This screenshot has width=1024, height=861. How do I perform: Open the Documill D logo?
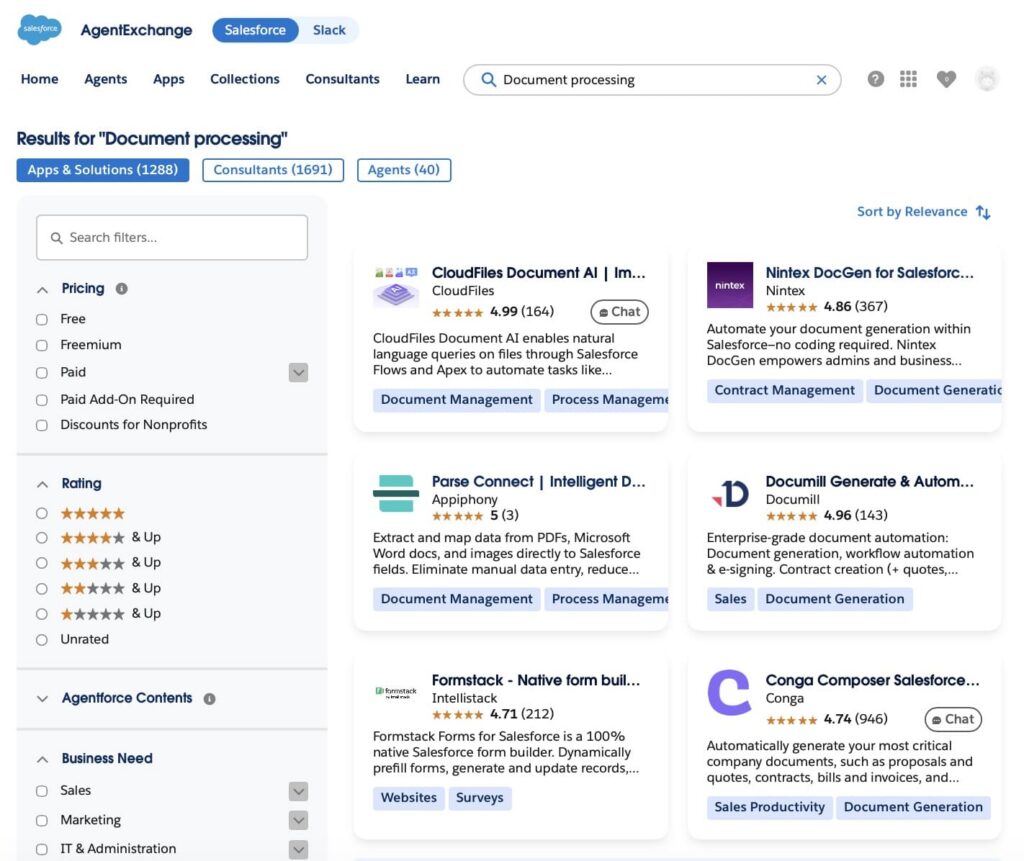pos(730,494)
